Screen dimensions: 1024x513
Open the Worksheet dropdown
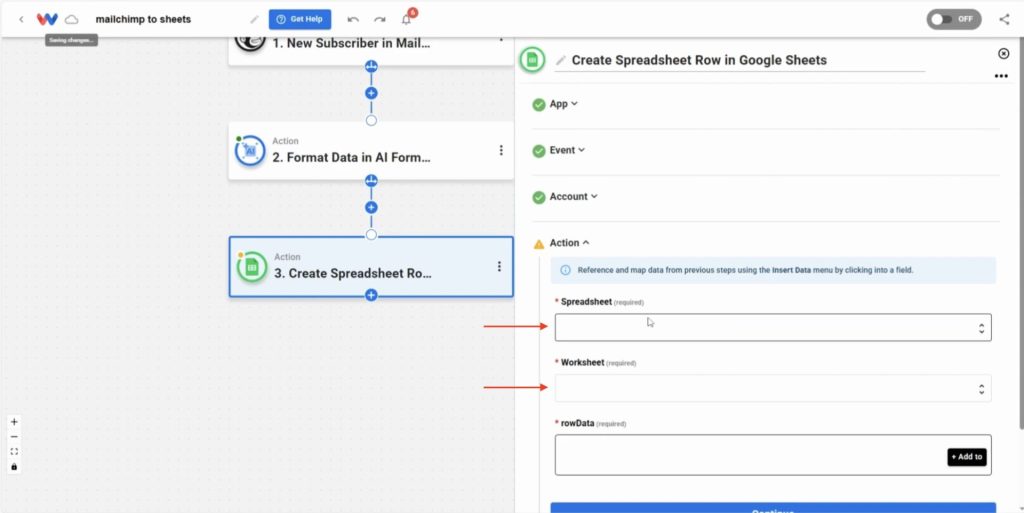pyautogui.click(x=773, y=388)
